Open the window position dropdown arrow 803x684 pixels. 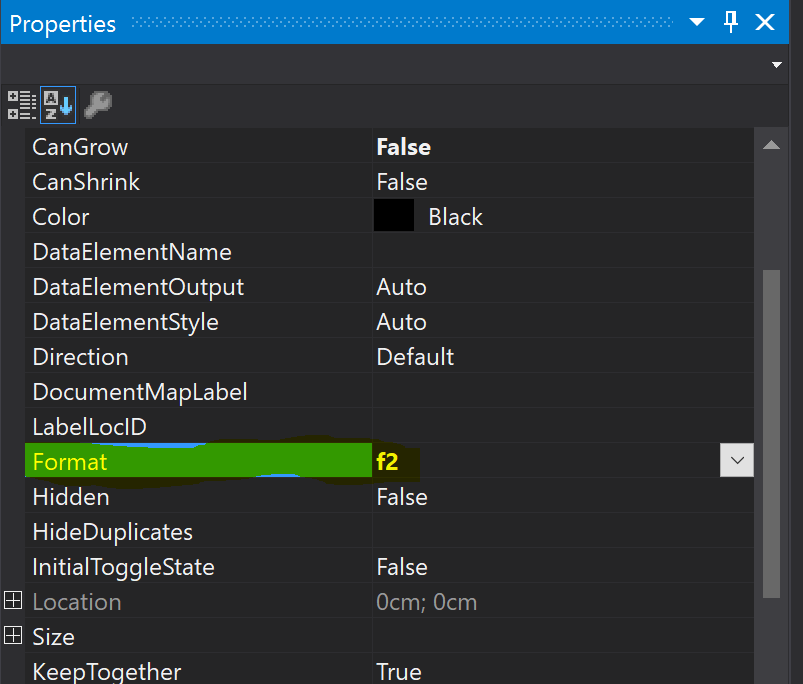click(x=698, y=22)
